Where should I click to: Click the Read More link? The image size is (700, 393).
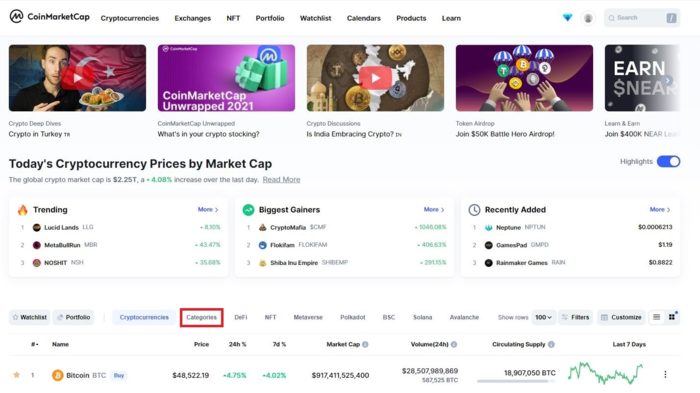click(x=281, y=180)
